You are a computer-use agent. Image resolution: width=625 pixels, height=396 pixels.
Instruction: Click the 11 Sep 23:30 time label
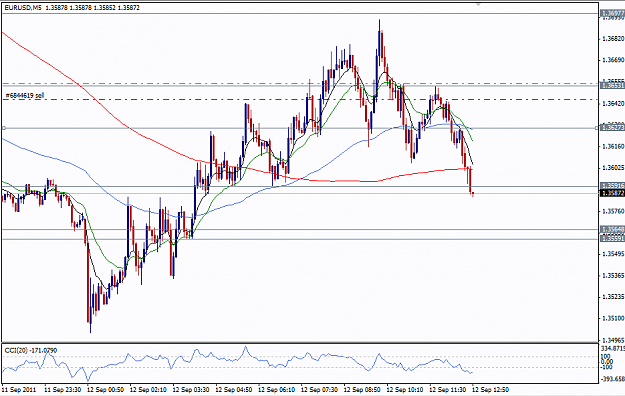(63, 390)
